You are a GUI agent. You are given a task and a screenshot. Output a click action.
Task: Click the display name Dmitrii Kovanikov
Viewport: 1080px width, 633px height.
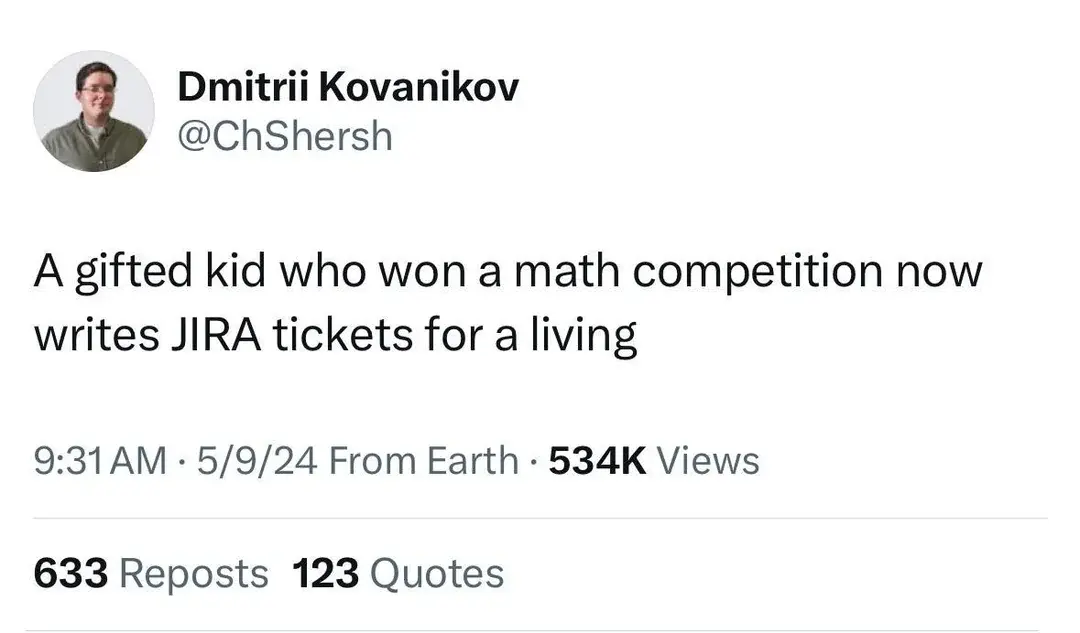pyautogui.click(x=348, y=87)
